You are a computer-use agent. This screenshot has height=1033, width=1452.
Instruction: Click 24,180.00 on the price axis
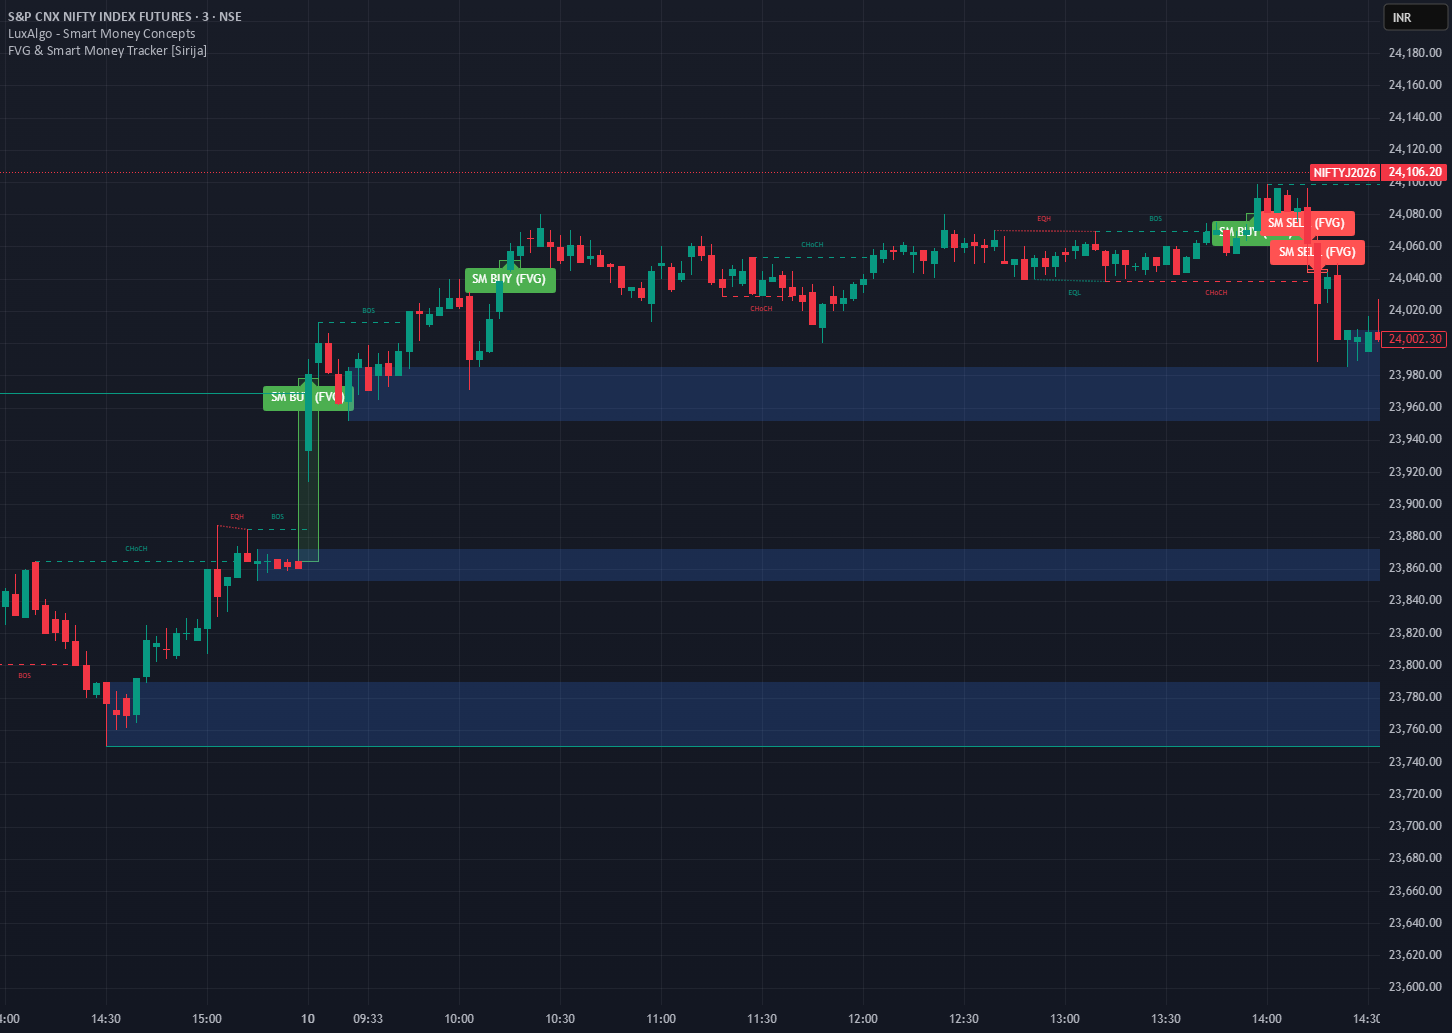tap(1415, 53)
